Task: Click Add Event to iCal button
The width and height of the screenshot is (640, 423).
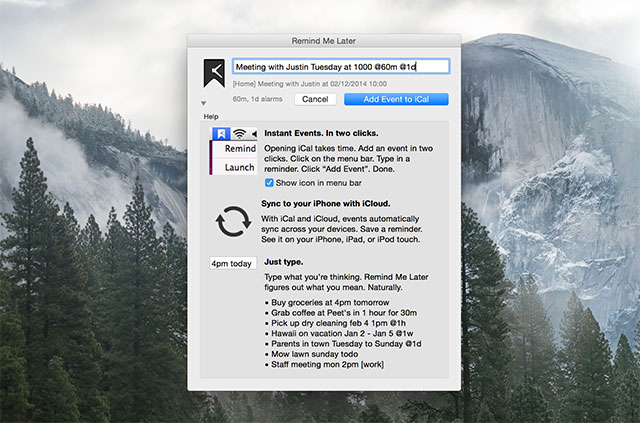Action: tap(396, 99)
